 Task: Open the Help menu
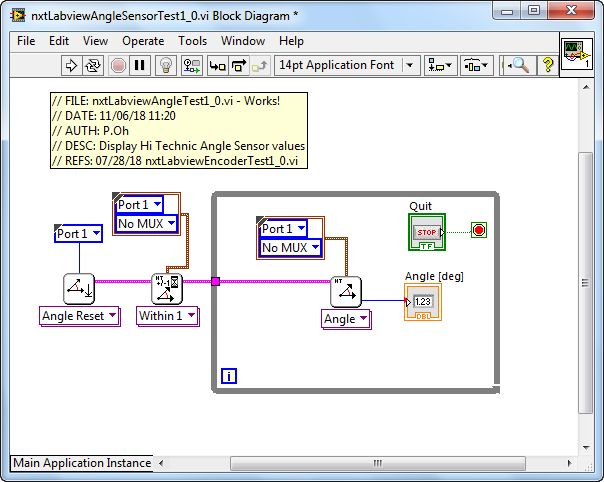point(292,41)
